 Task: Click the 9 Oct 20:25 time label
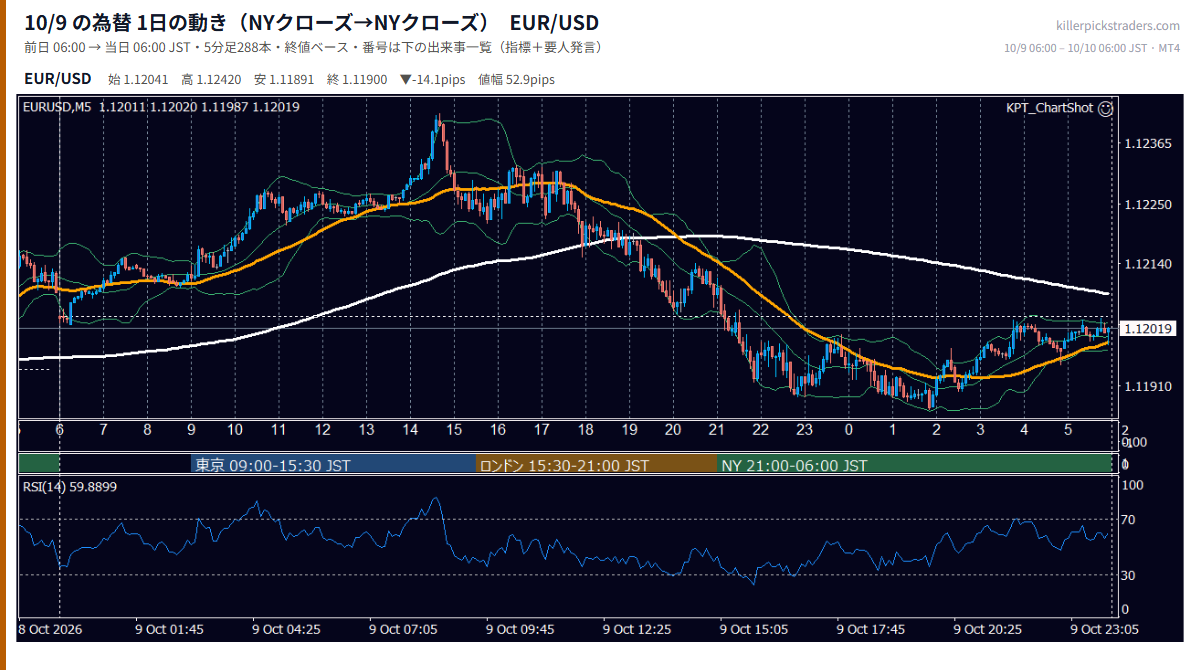pyautogui.click(x=988, y=630)
